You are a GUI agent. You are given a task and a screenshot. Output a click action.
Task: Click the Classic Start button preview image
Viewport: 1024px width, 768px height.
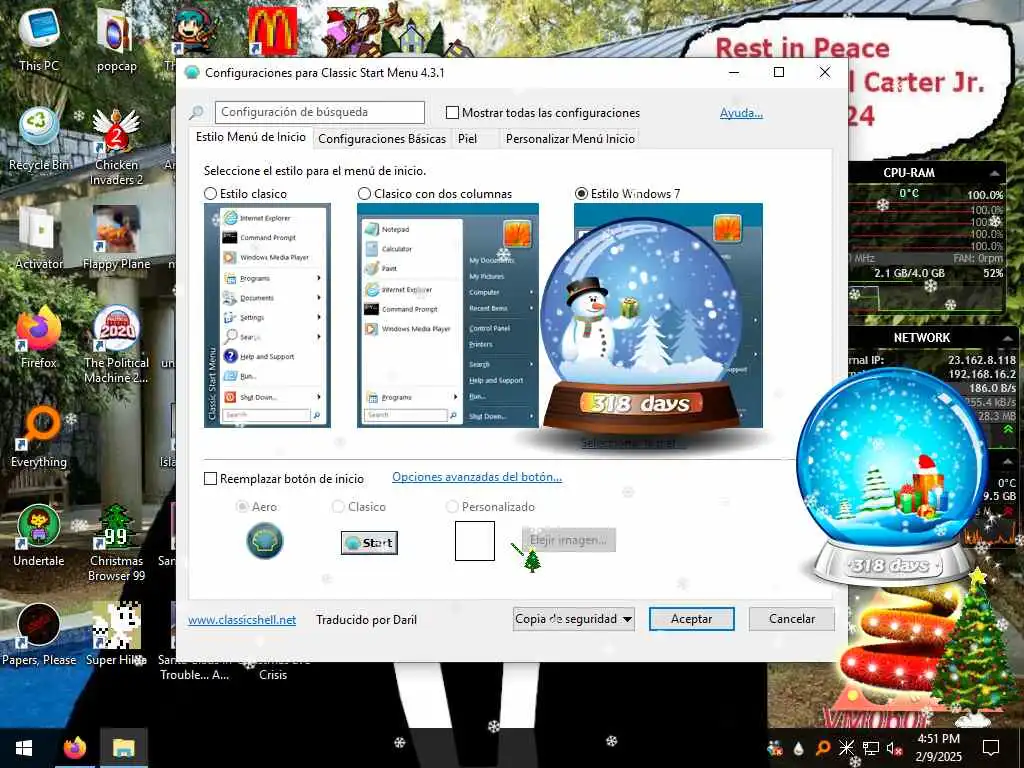[x=369, y=543]
